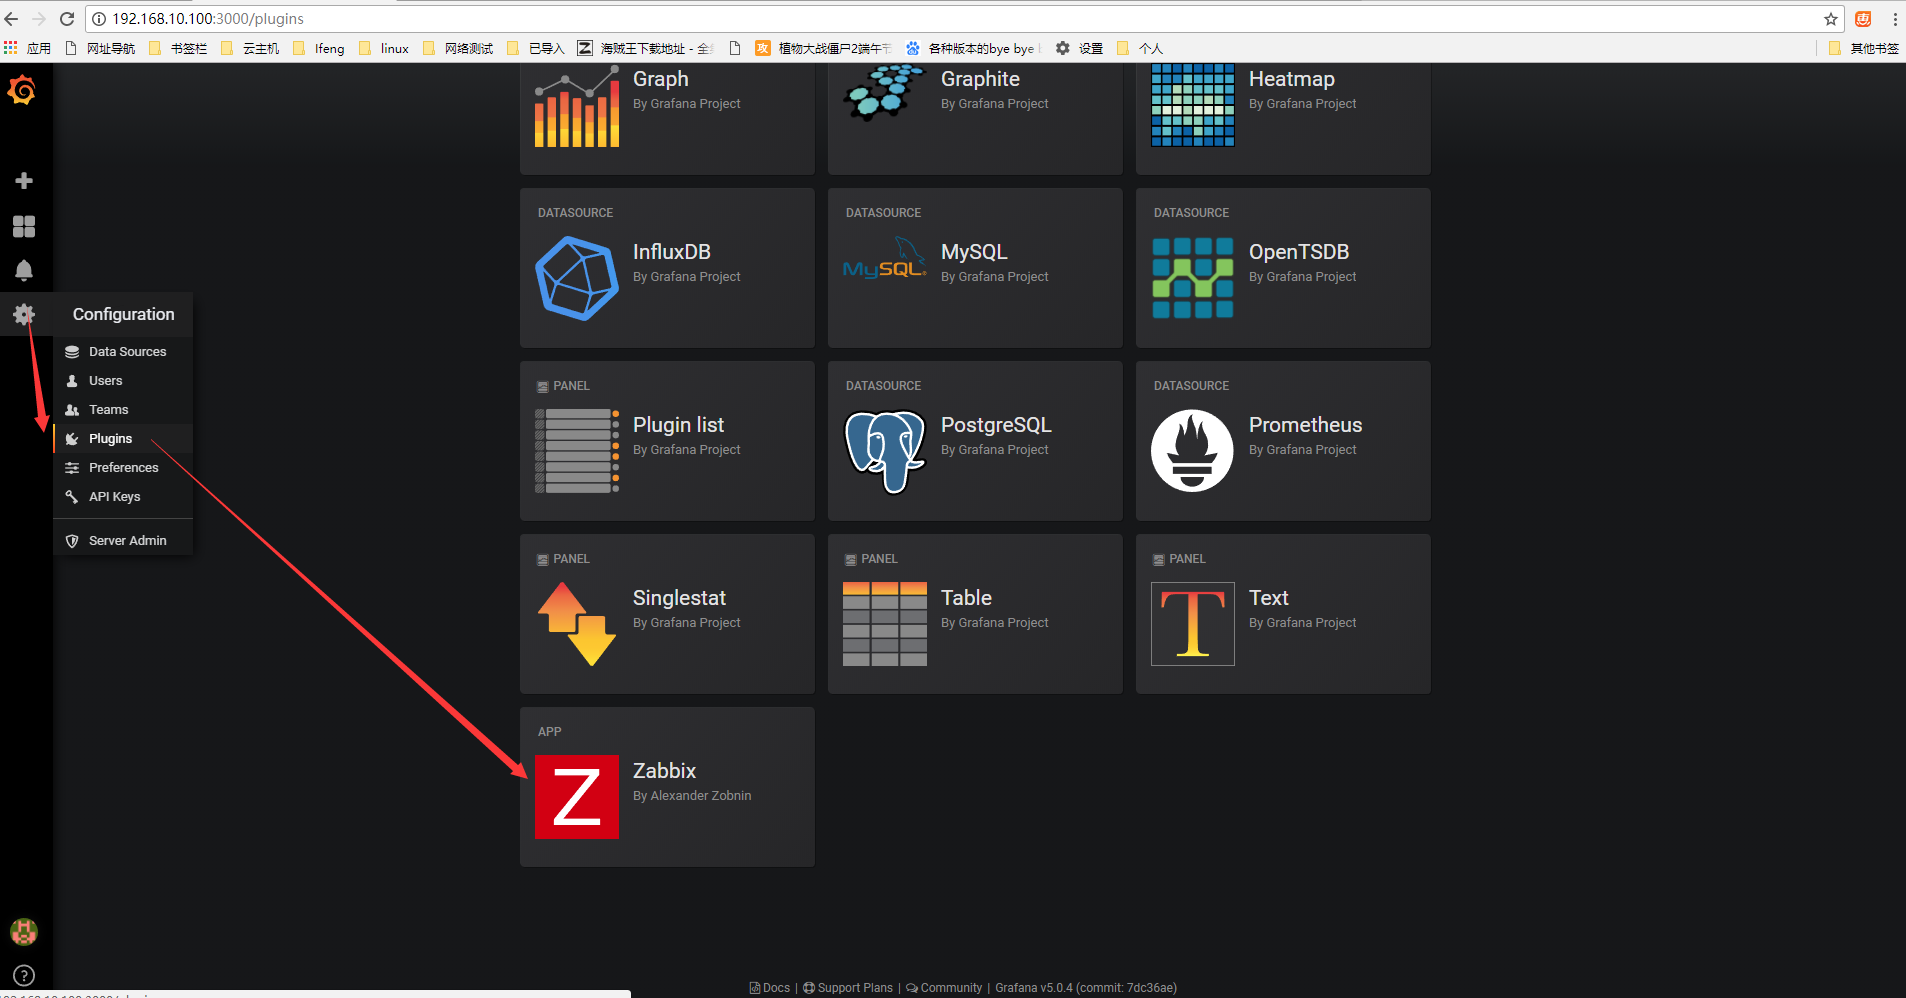This screenshot has height=998, width=1906.
Task: Open the 网址导航 bookmark
Action: 100,48
